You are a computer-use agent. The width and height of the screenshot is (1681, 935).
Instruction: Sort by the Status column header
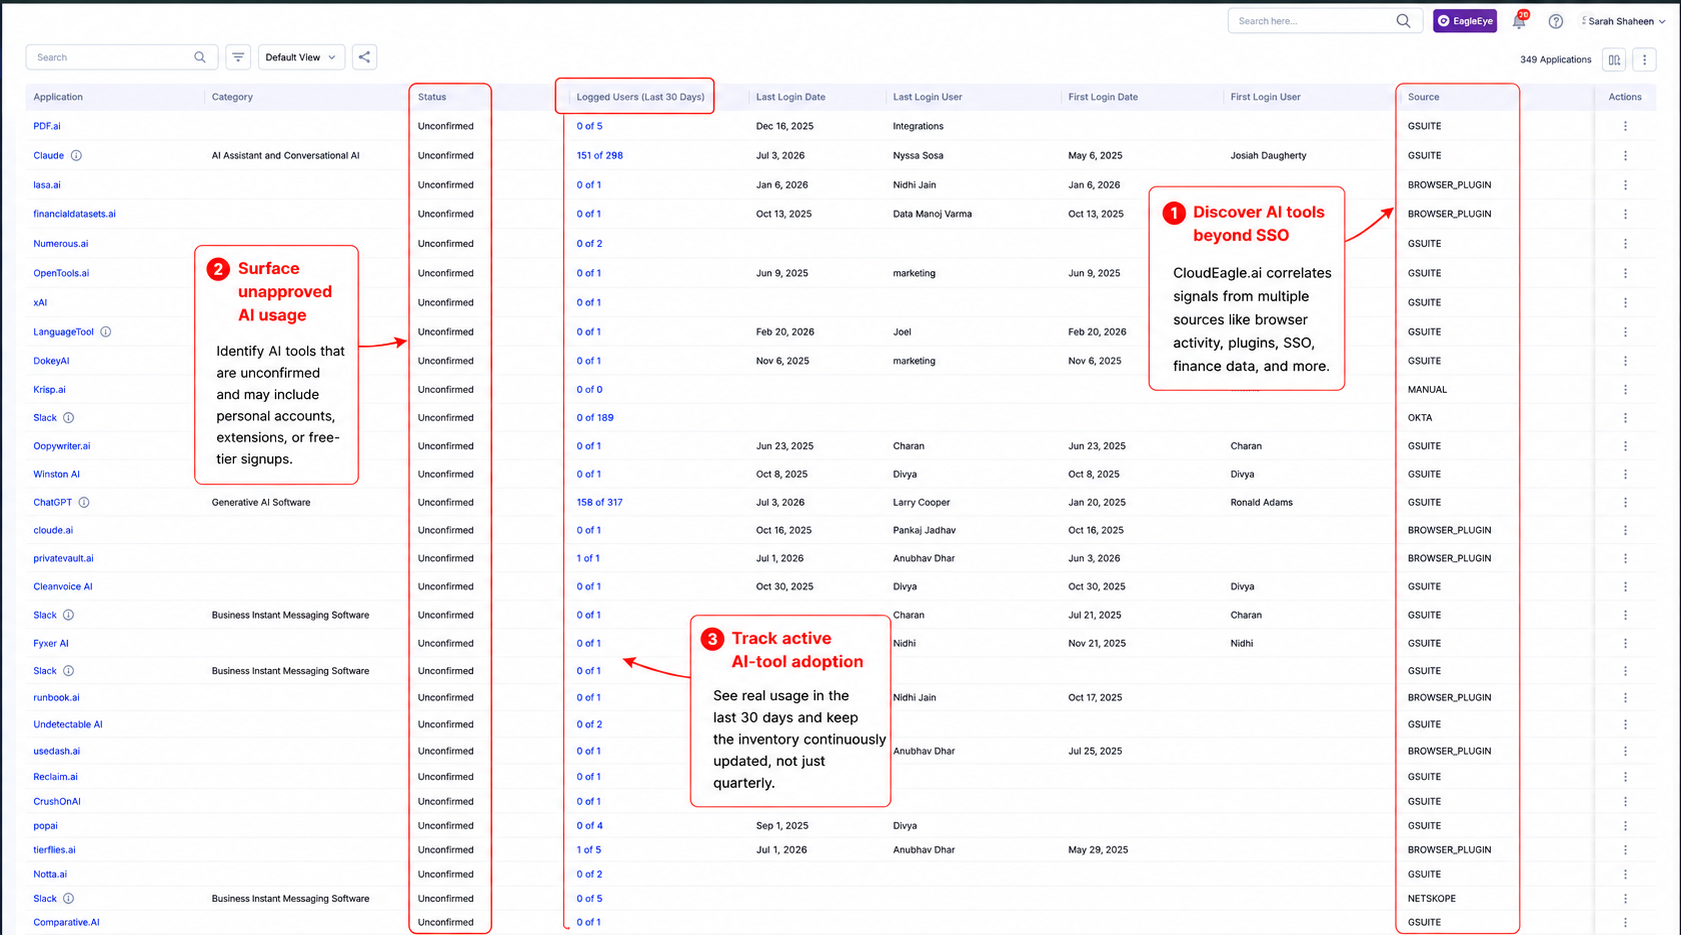click(x=432, y=97)
